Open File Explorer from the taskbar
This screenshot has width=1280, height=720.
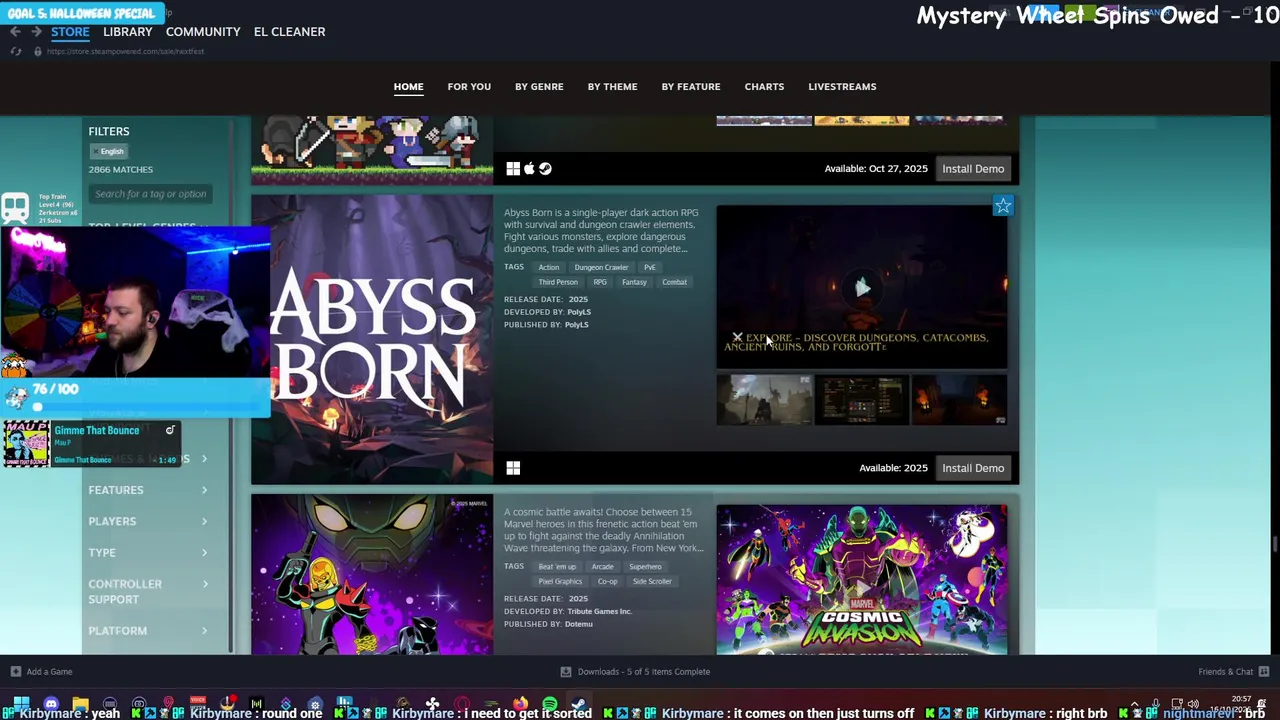(x=80, y=704)
